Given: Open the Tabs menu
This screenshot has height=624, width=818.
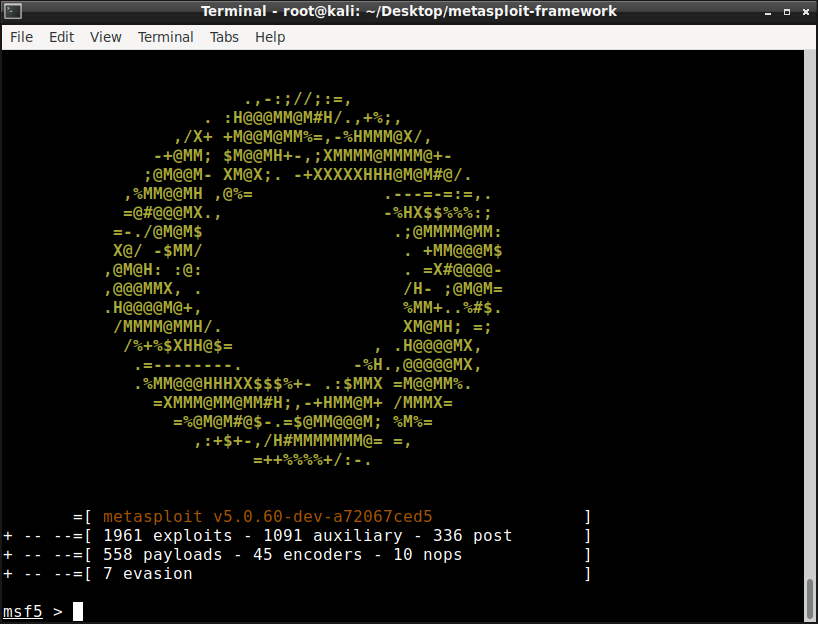Looking at the screenshot, I should click(x=224, y=37).
